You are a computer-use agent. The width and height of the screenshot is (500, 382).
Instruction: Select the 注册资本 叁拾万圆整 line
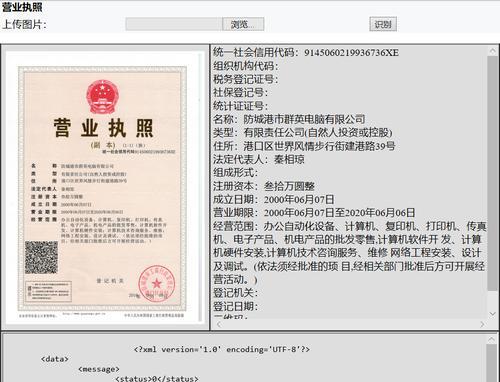(x=264, y=186)
